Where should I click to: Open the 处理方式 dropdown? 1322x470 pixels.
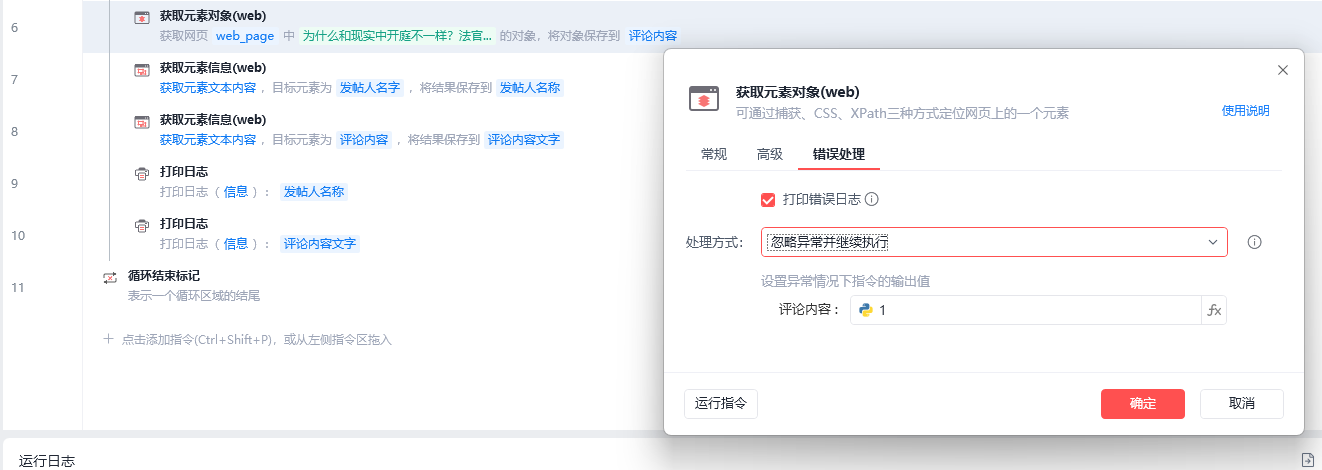pos(994,242)
